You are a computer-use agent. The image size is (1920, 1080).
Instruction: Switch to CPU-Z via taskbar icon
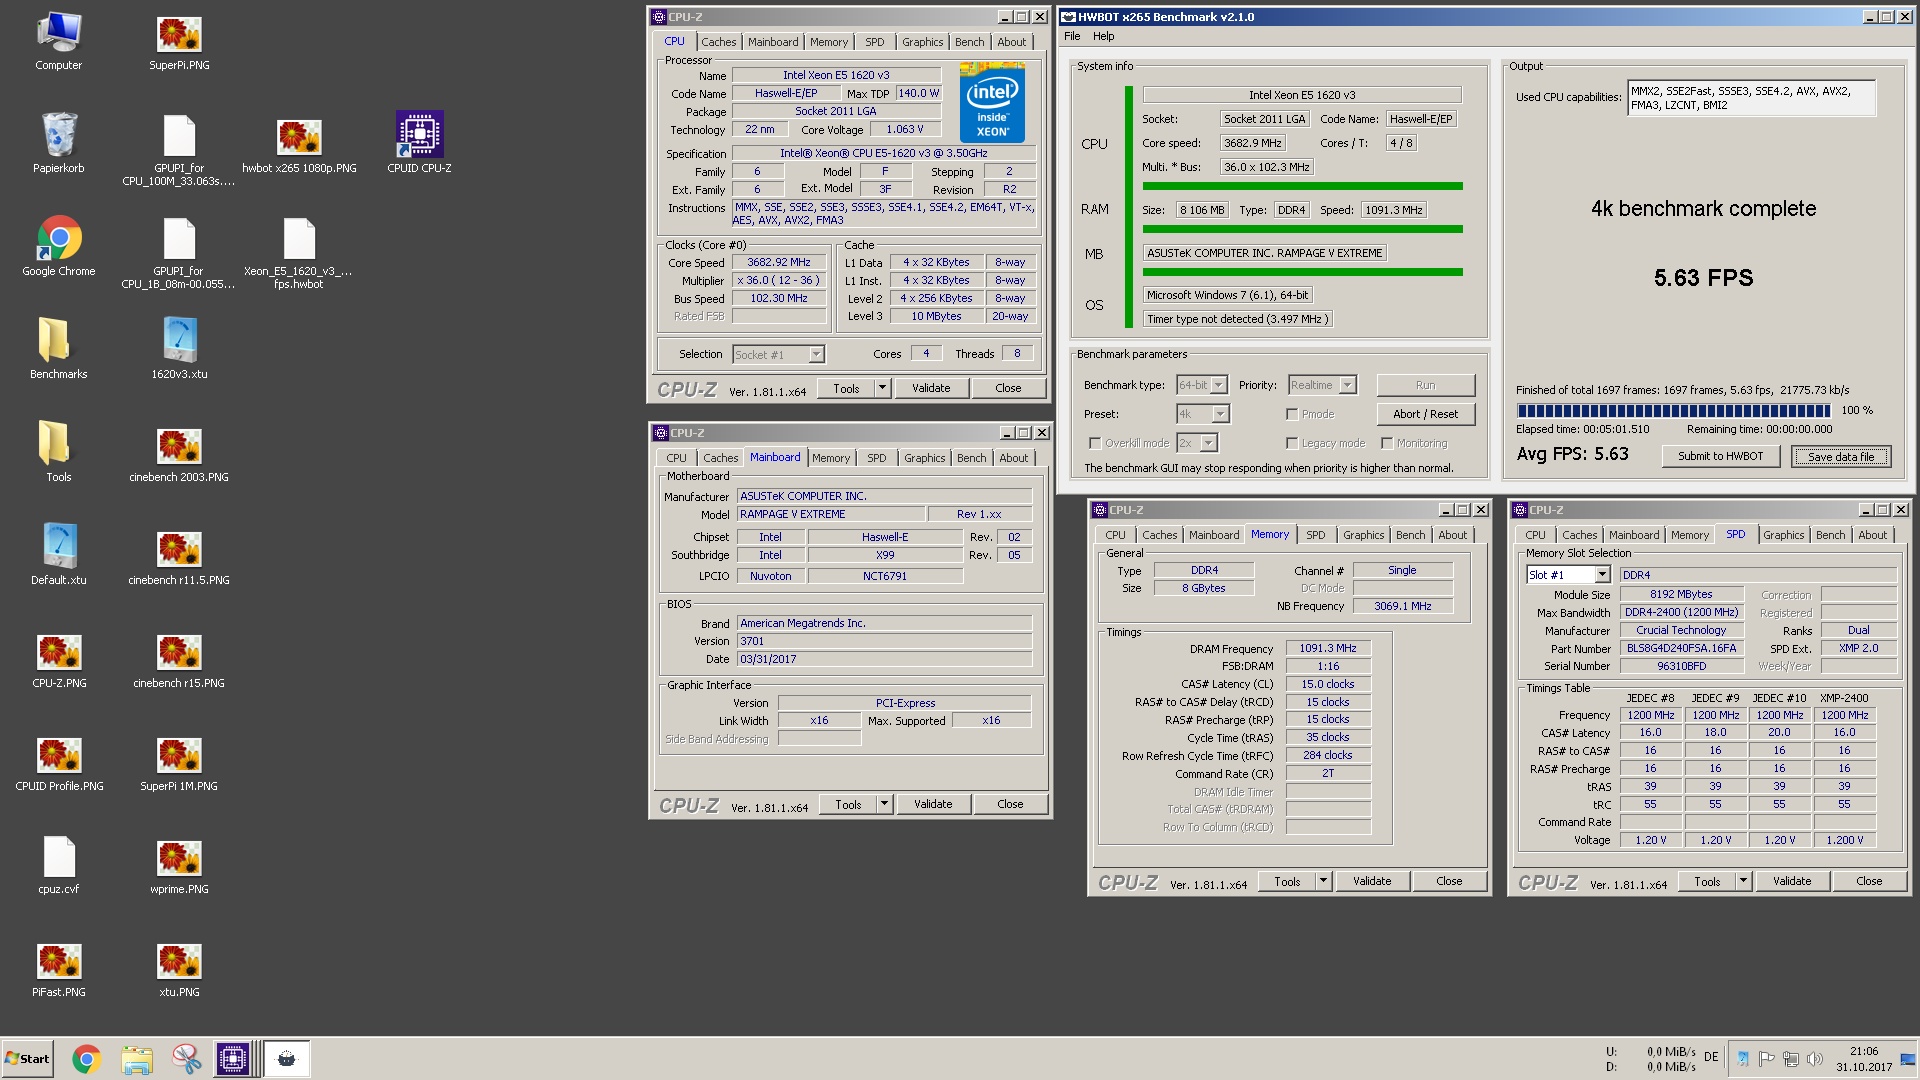[x=233, y=1059]
